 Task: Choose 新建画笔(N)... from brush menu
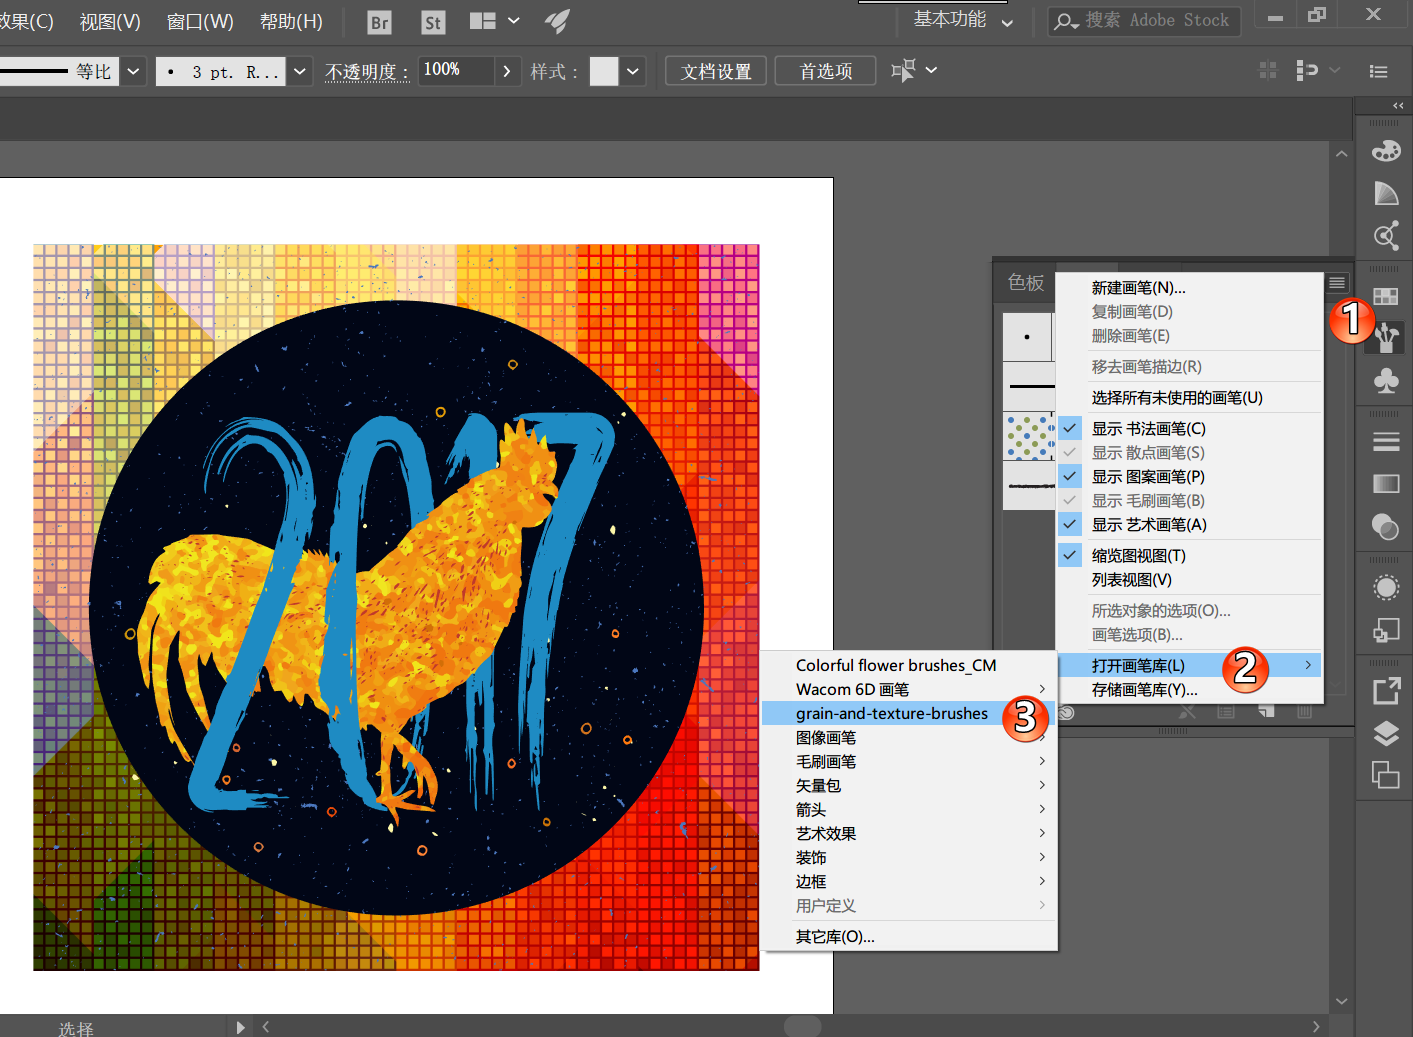(x=1189, y=287)
